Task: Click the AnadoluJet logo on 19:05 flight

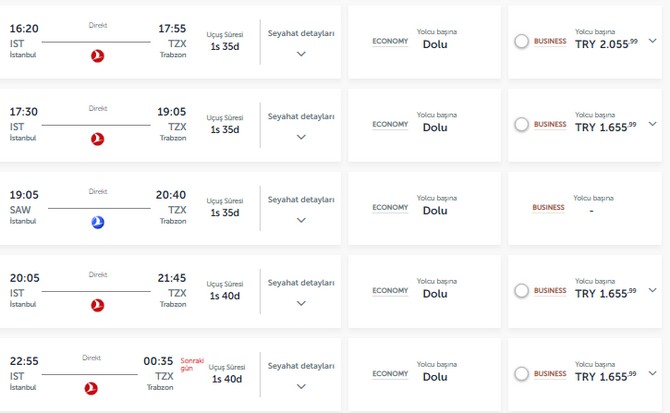Action: coord(97,222)
